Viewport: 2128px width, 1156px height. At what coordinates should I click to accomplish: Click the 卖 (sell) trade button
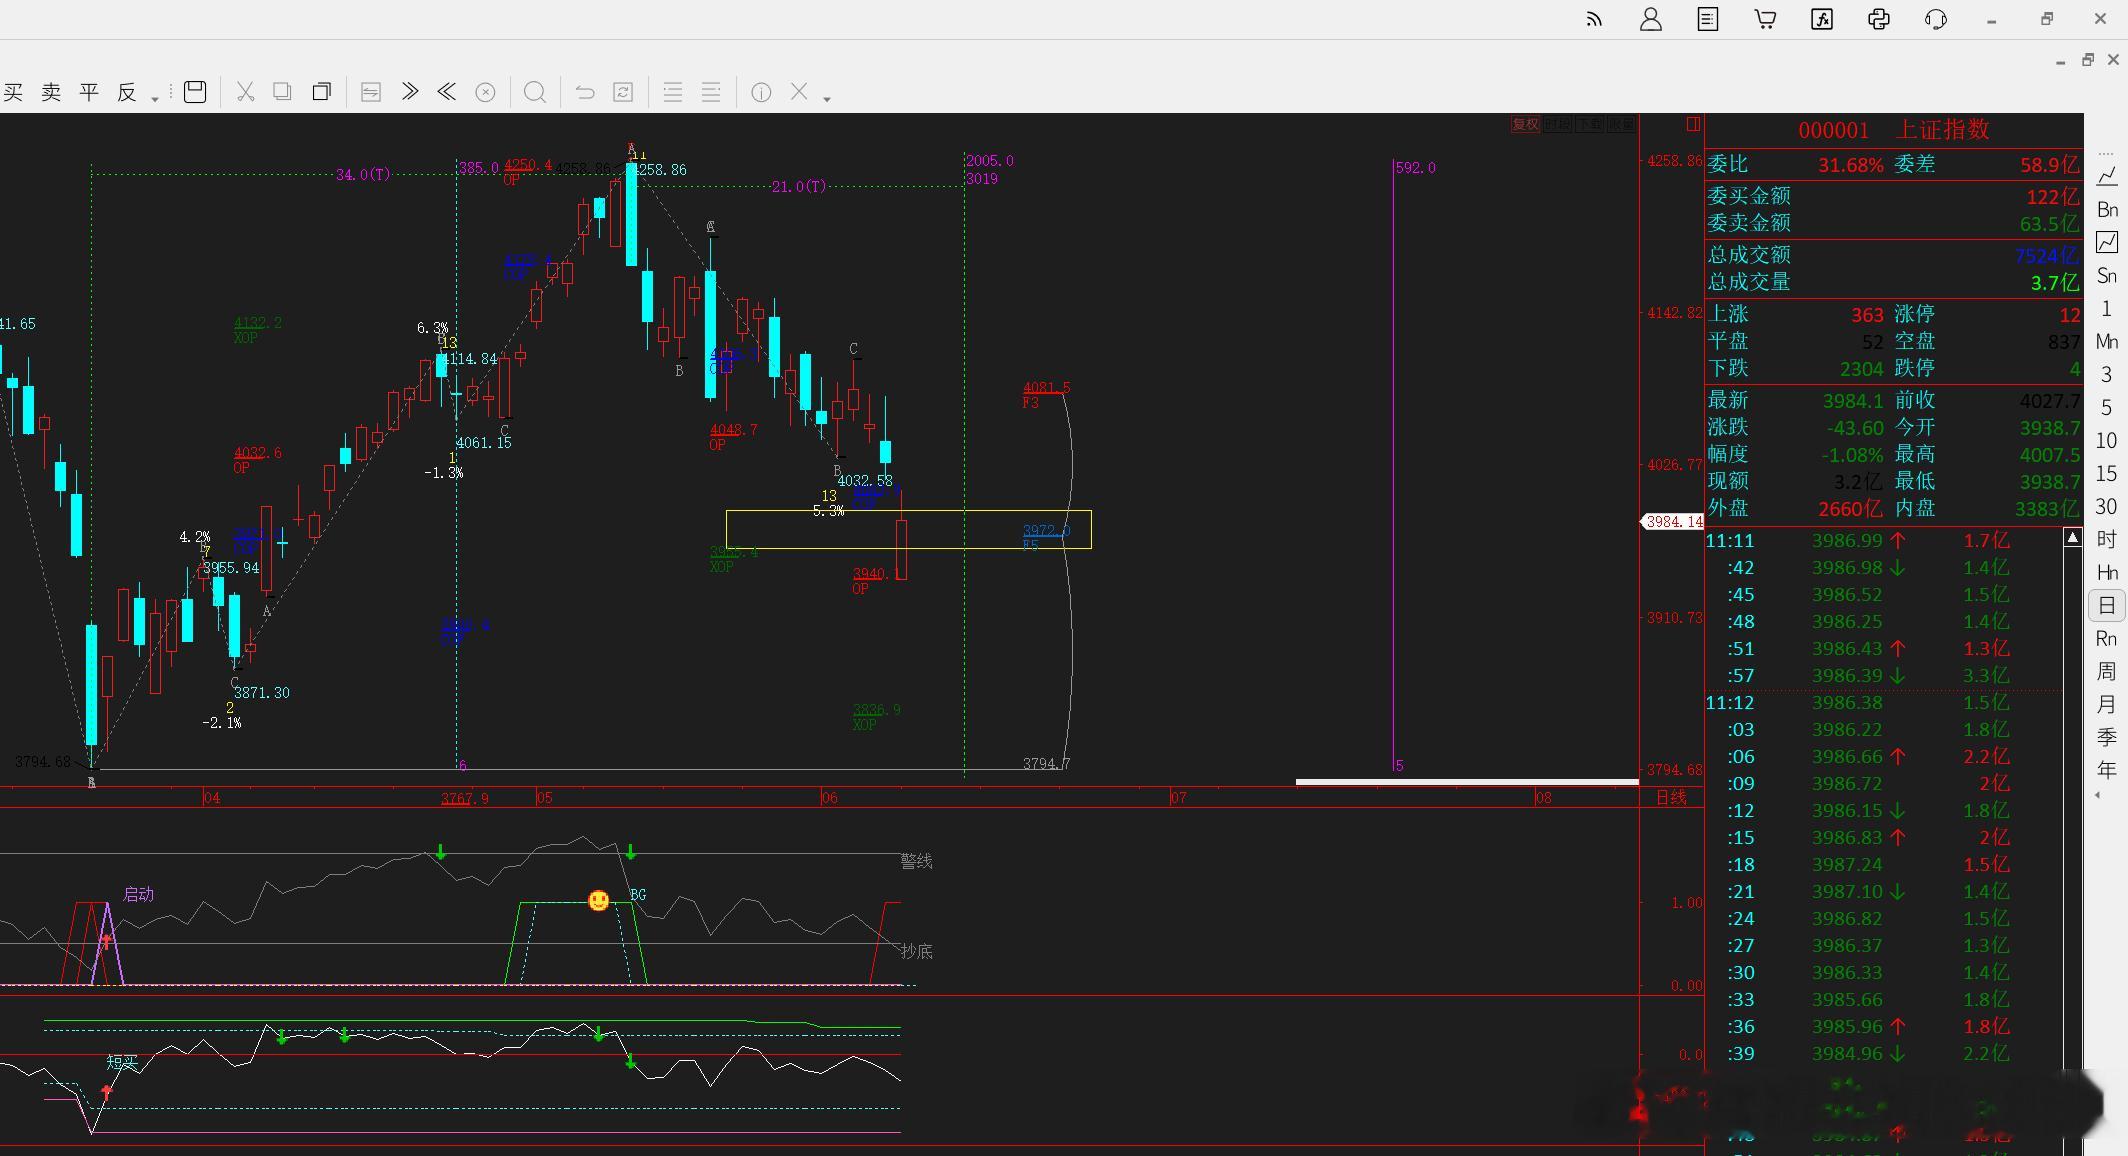tap(51, 93)
